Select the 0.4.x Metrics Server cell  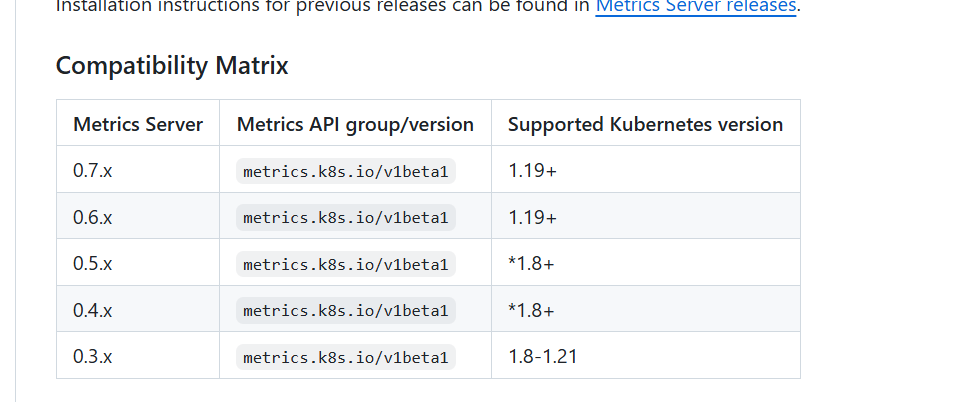(93, 310)
